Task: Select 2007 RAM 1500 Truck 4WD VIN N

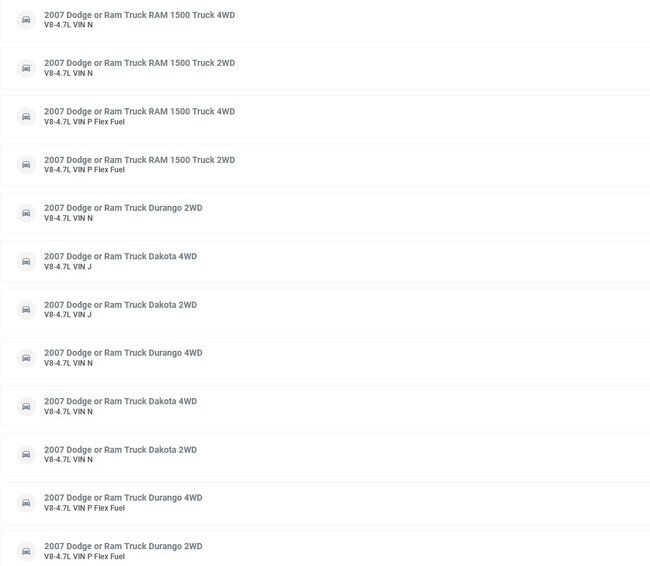Action: [x=325, y=20]
